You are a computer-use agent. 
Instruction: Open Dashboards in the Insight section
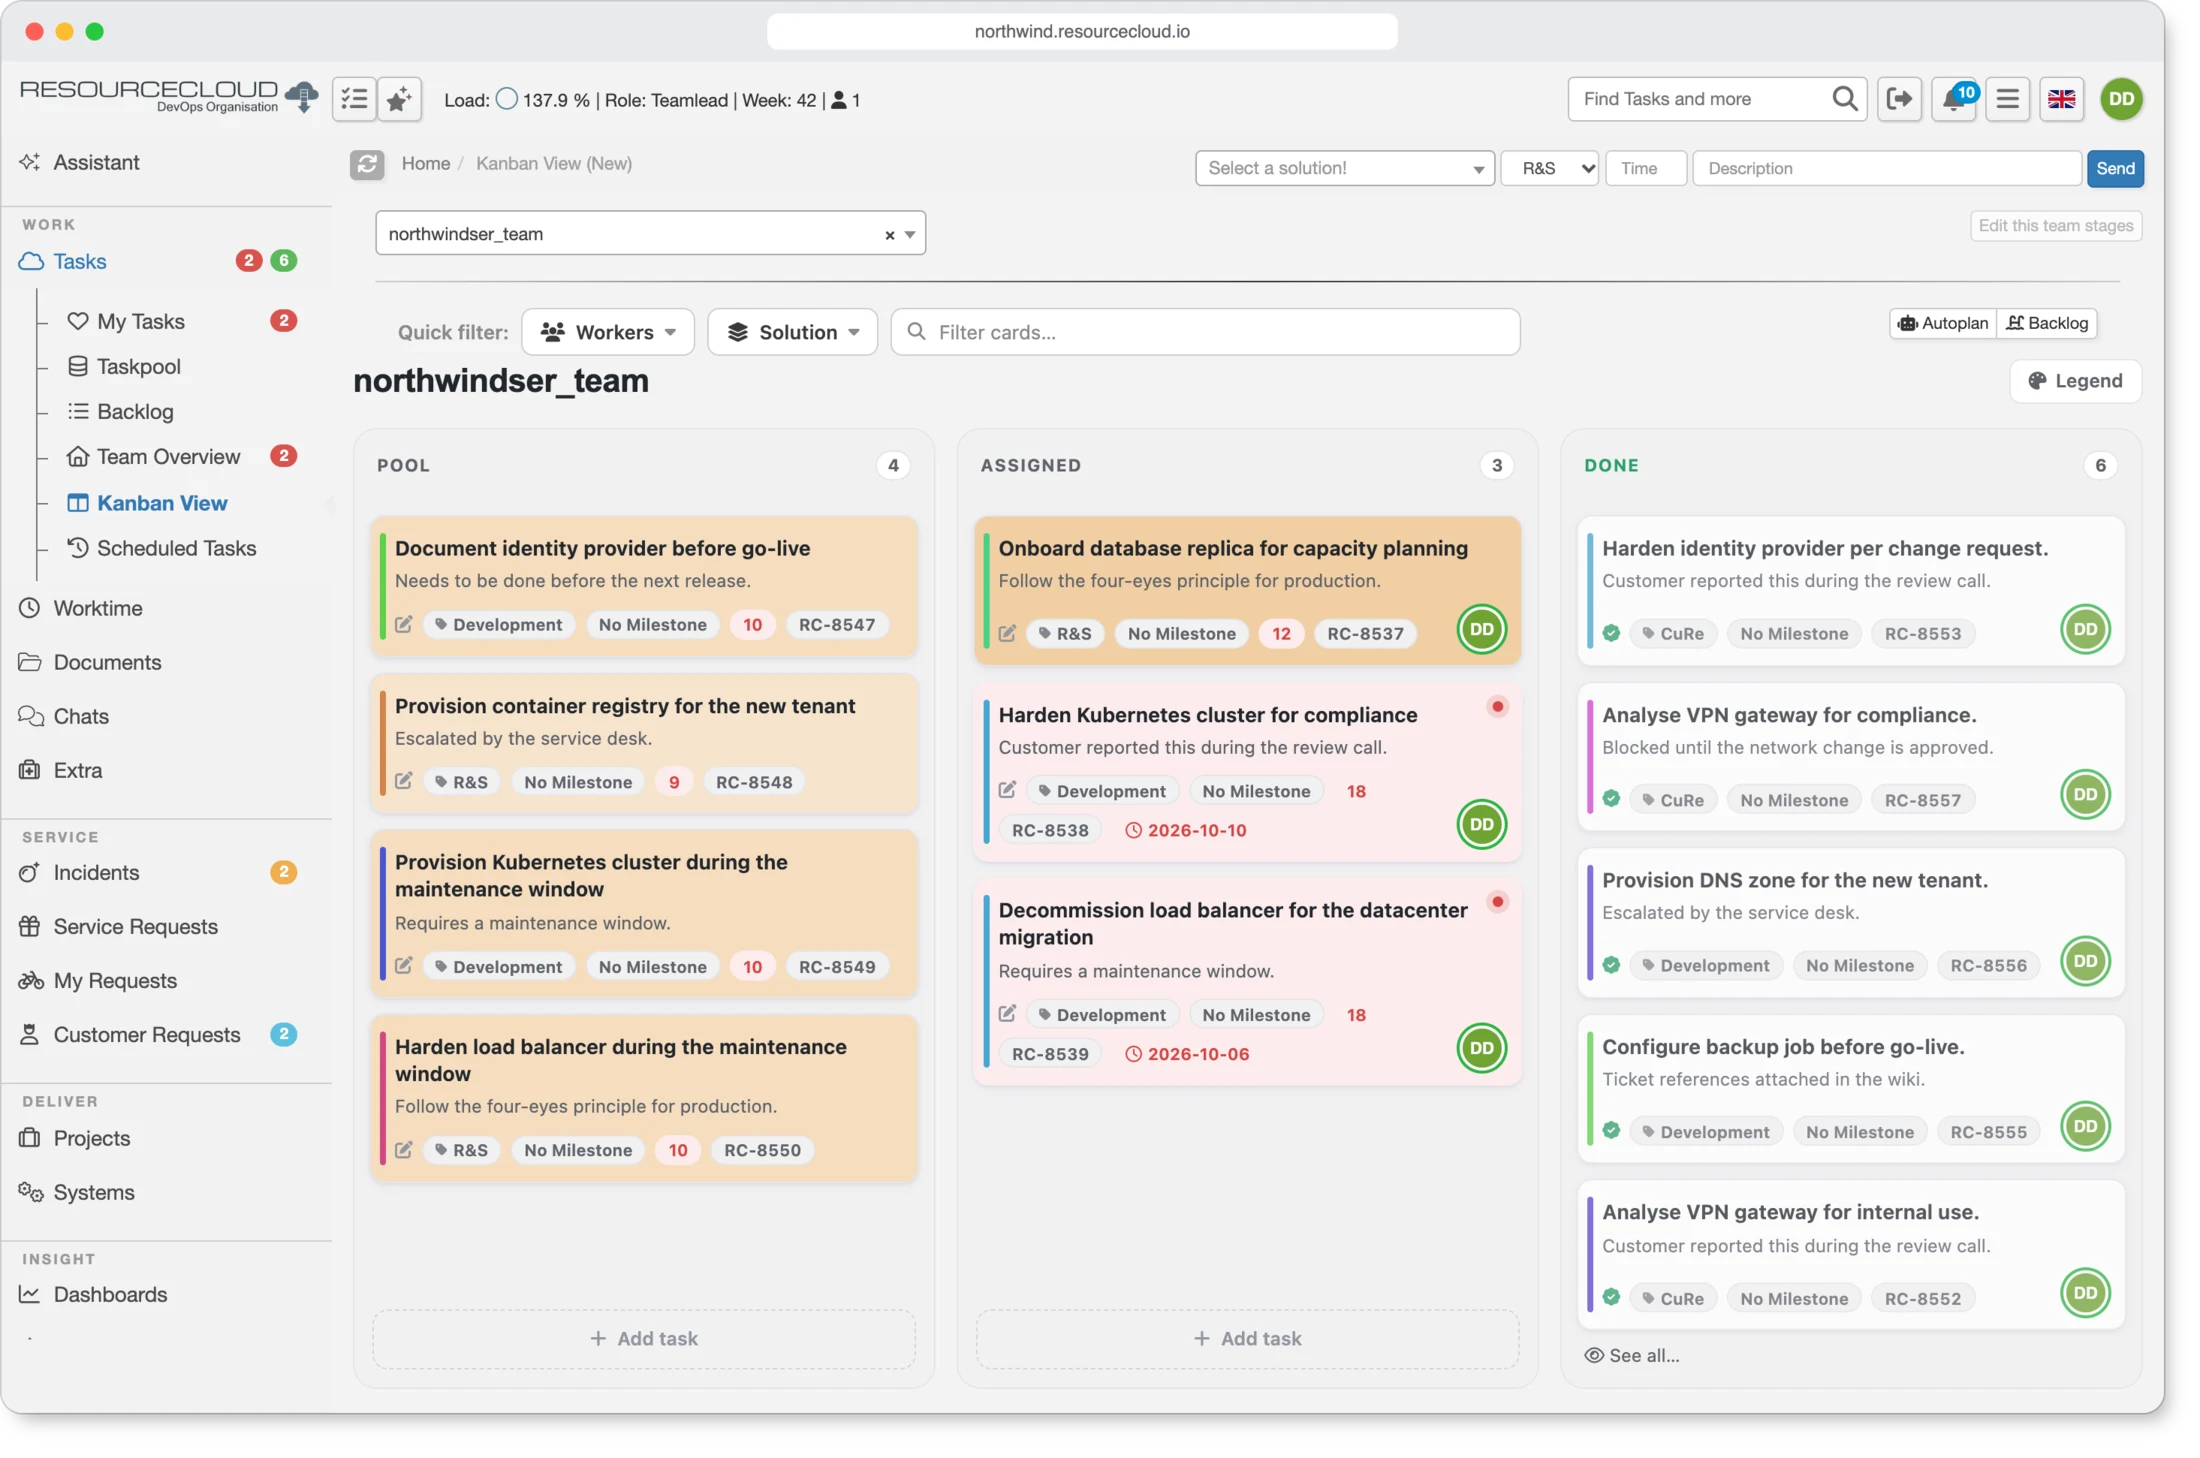point(110,1294)
